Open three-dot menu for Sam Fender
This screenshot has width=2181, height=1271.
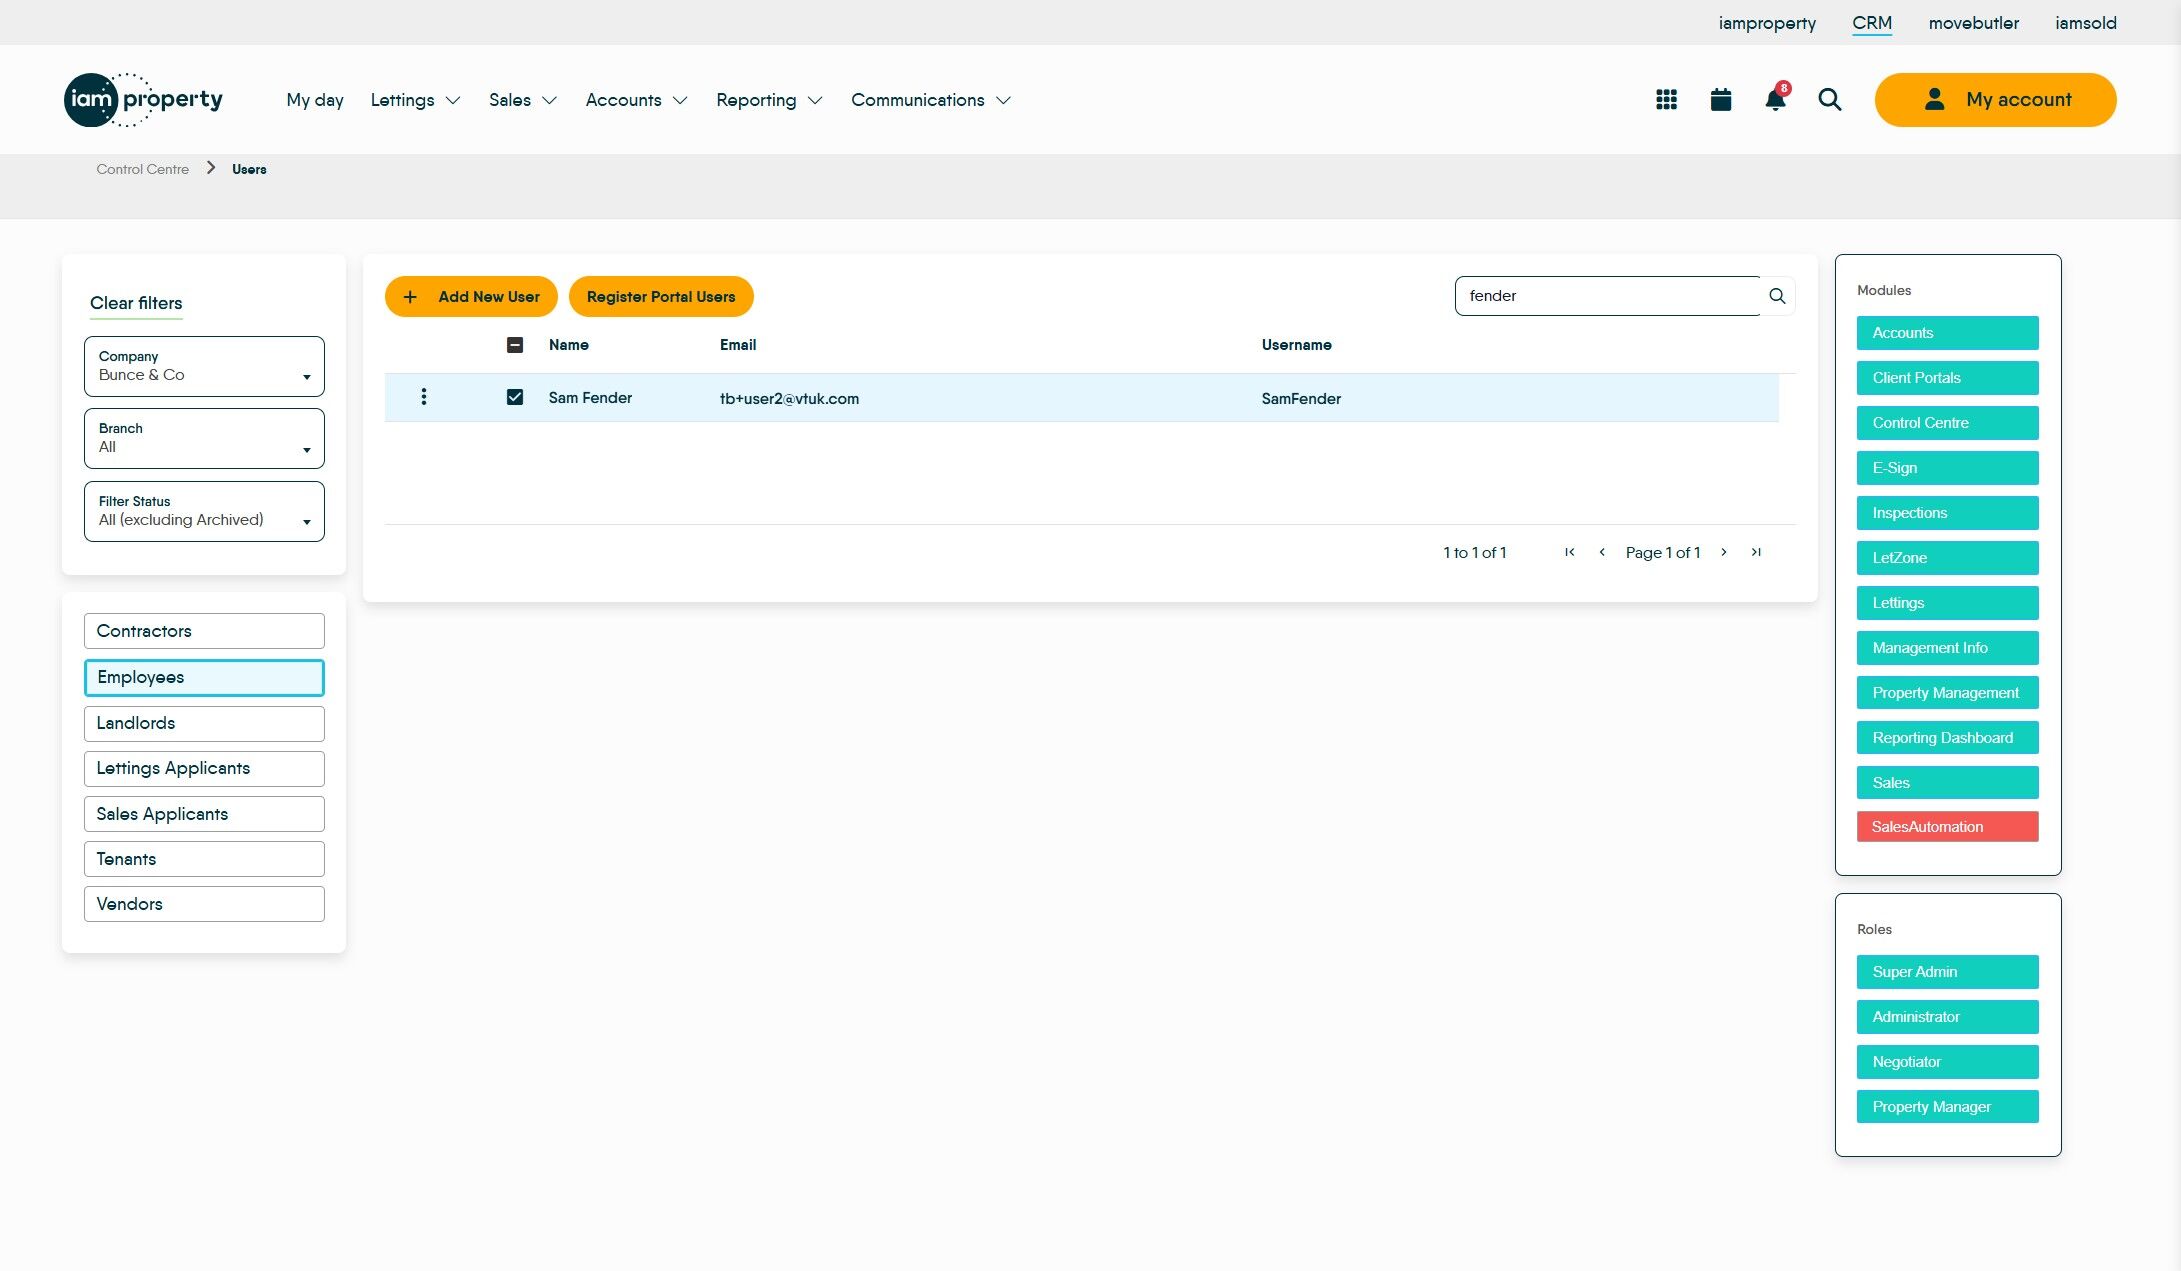pos(424,397)
